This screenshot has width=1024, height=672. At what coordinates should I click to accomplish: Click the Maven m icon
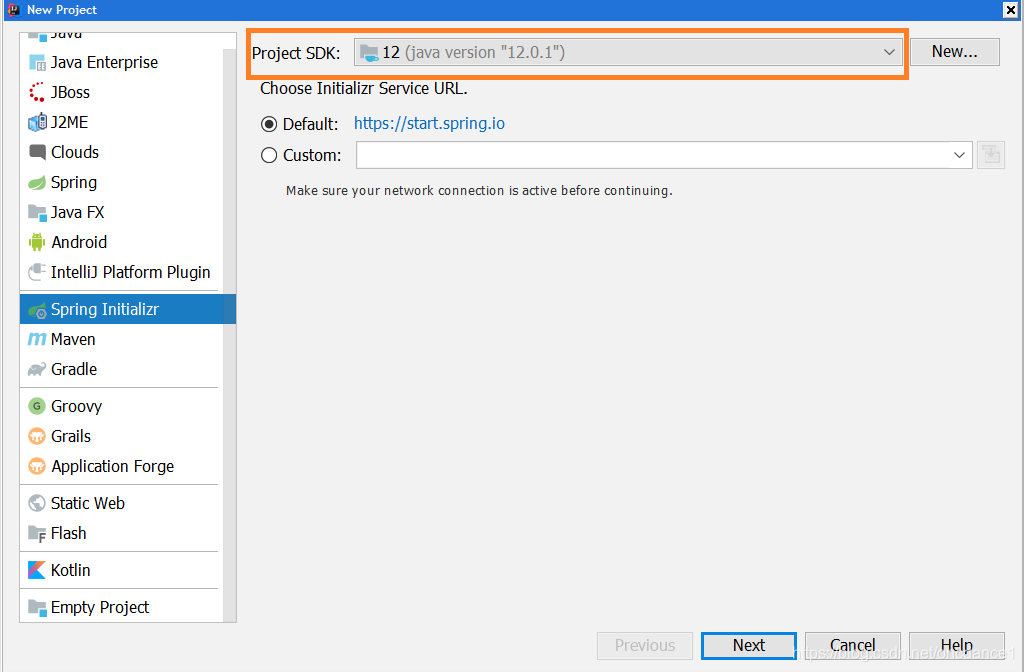pyautogui.click(x=37, y=340)
